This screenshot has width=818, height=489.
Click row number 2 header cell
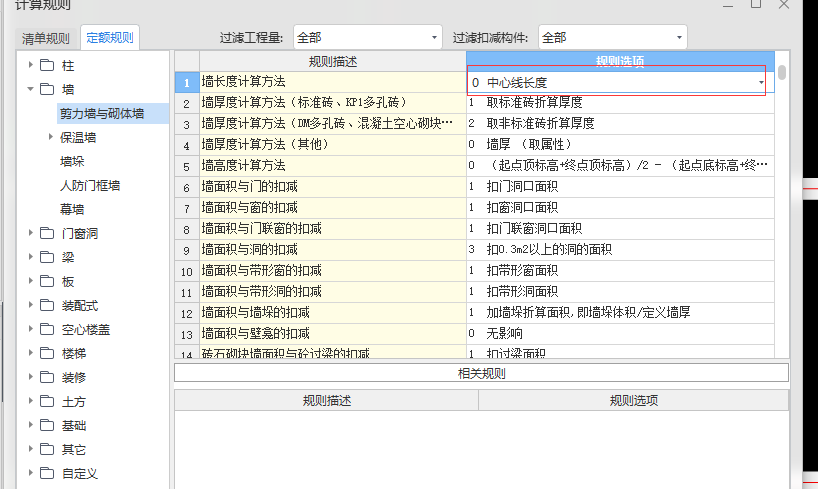tap(187, 103)
